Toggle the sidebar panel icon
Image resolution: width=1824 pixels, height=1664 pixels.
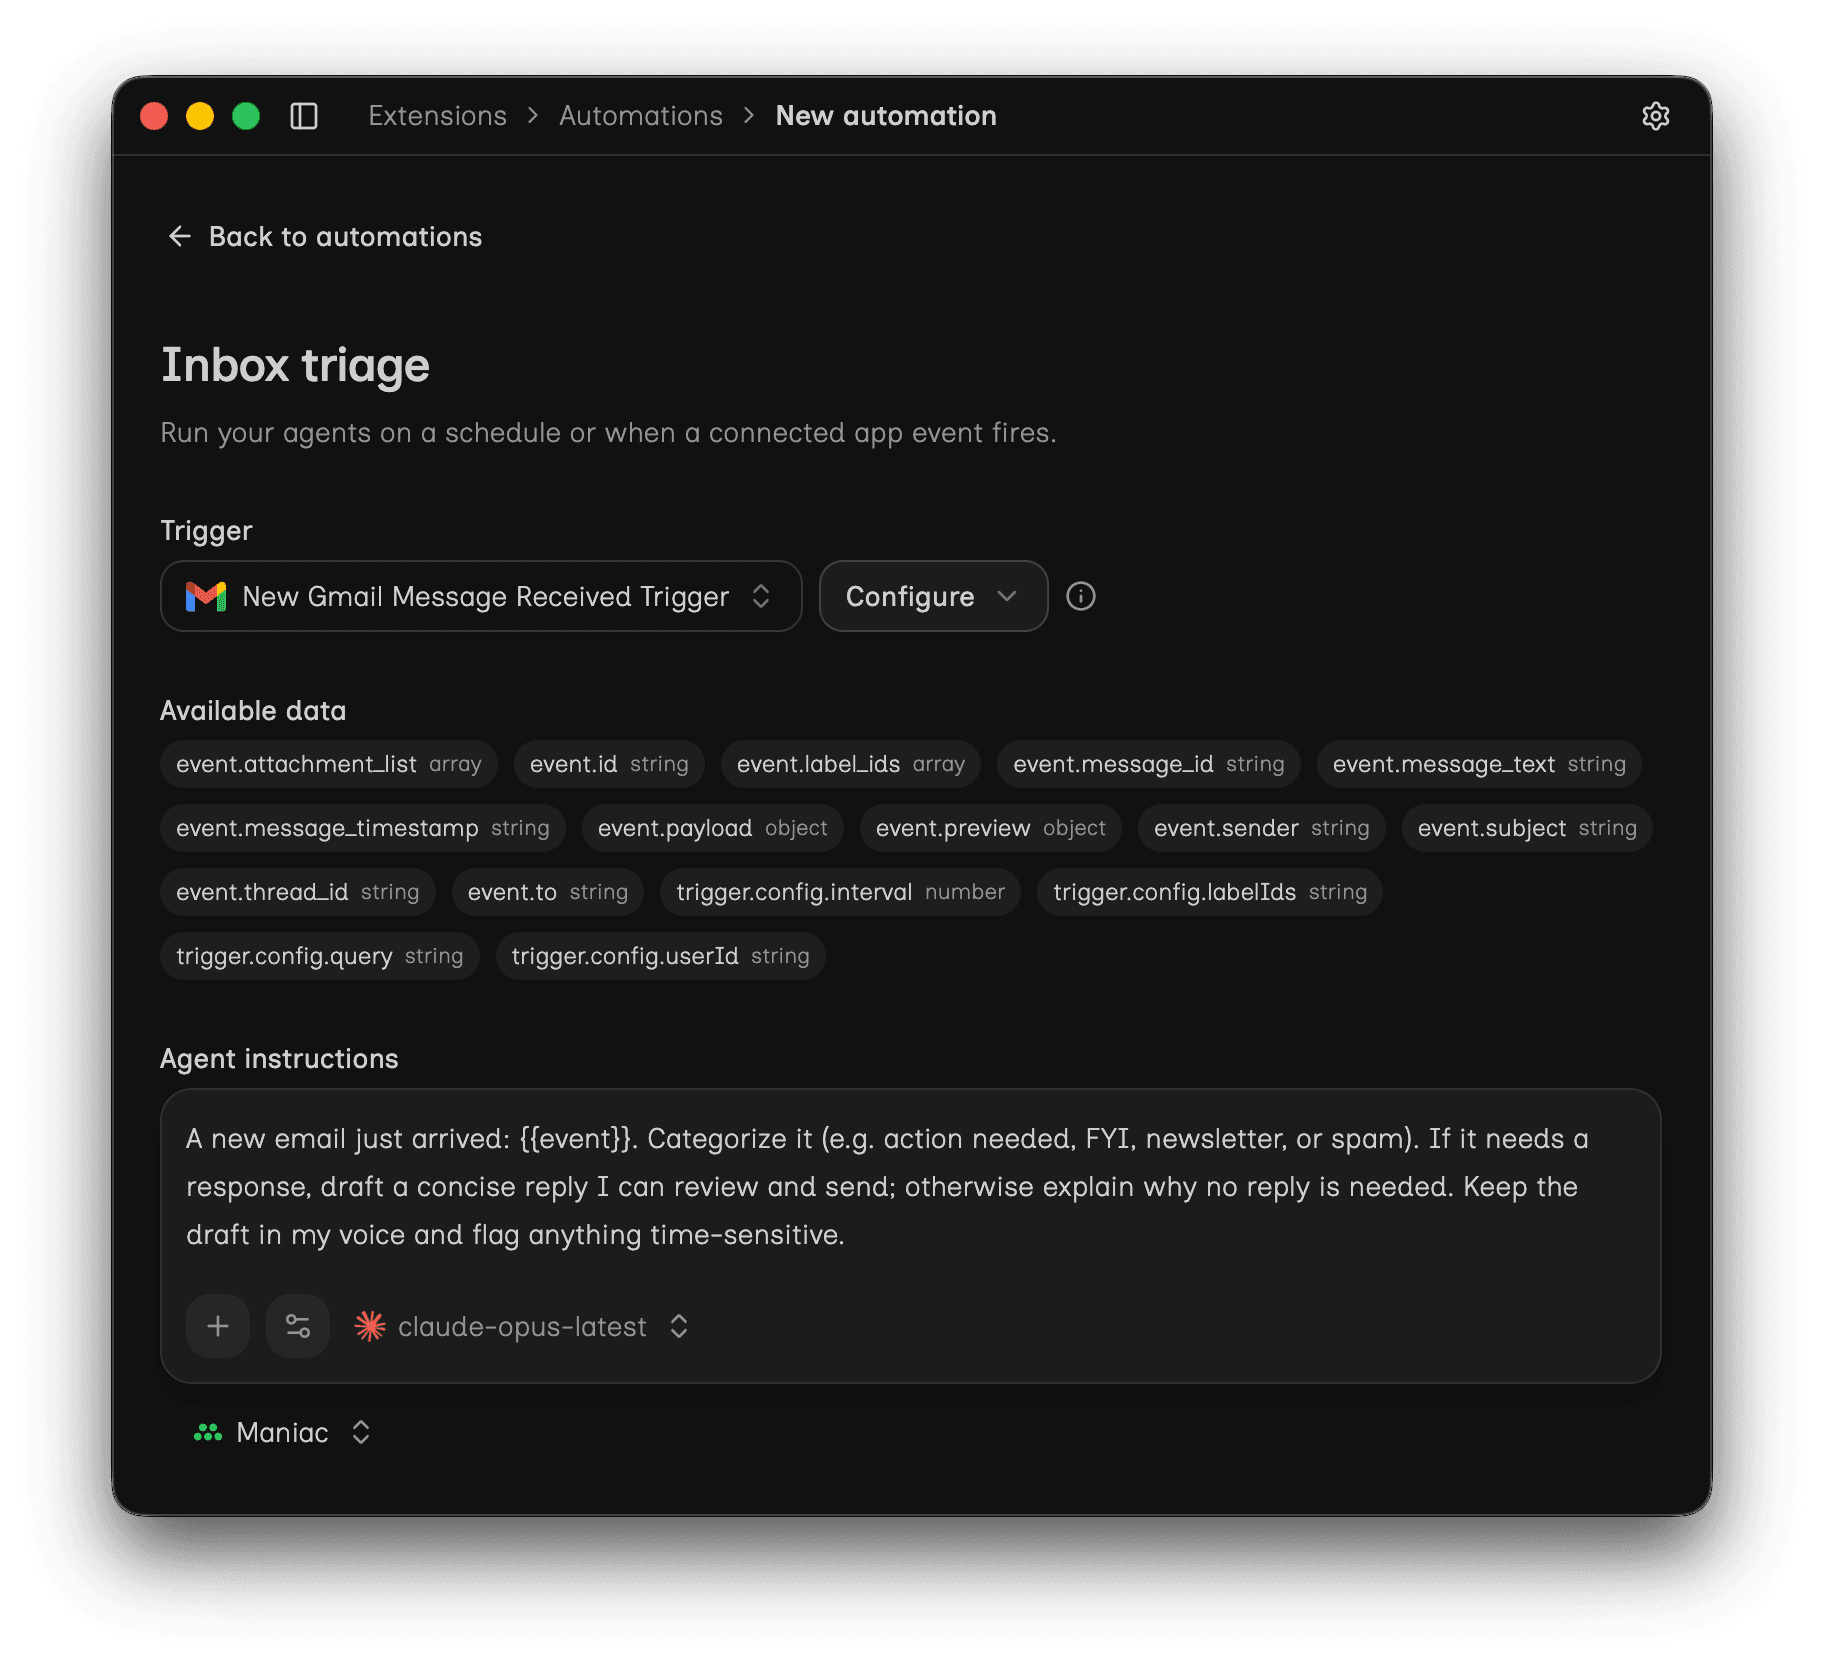coord(304,116)
